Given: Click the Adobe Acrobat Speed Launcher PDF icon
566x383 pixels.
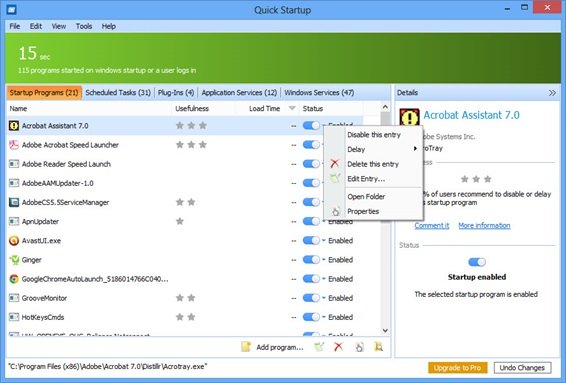Looking at the screenshot, I should 14,145.
